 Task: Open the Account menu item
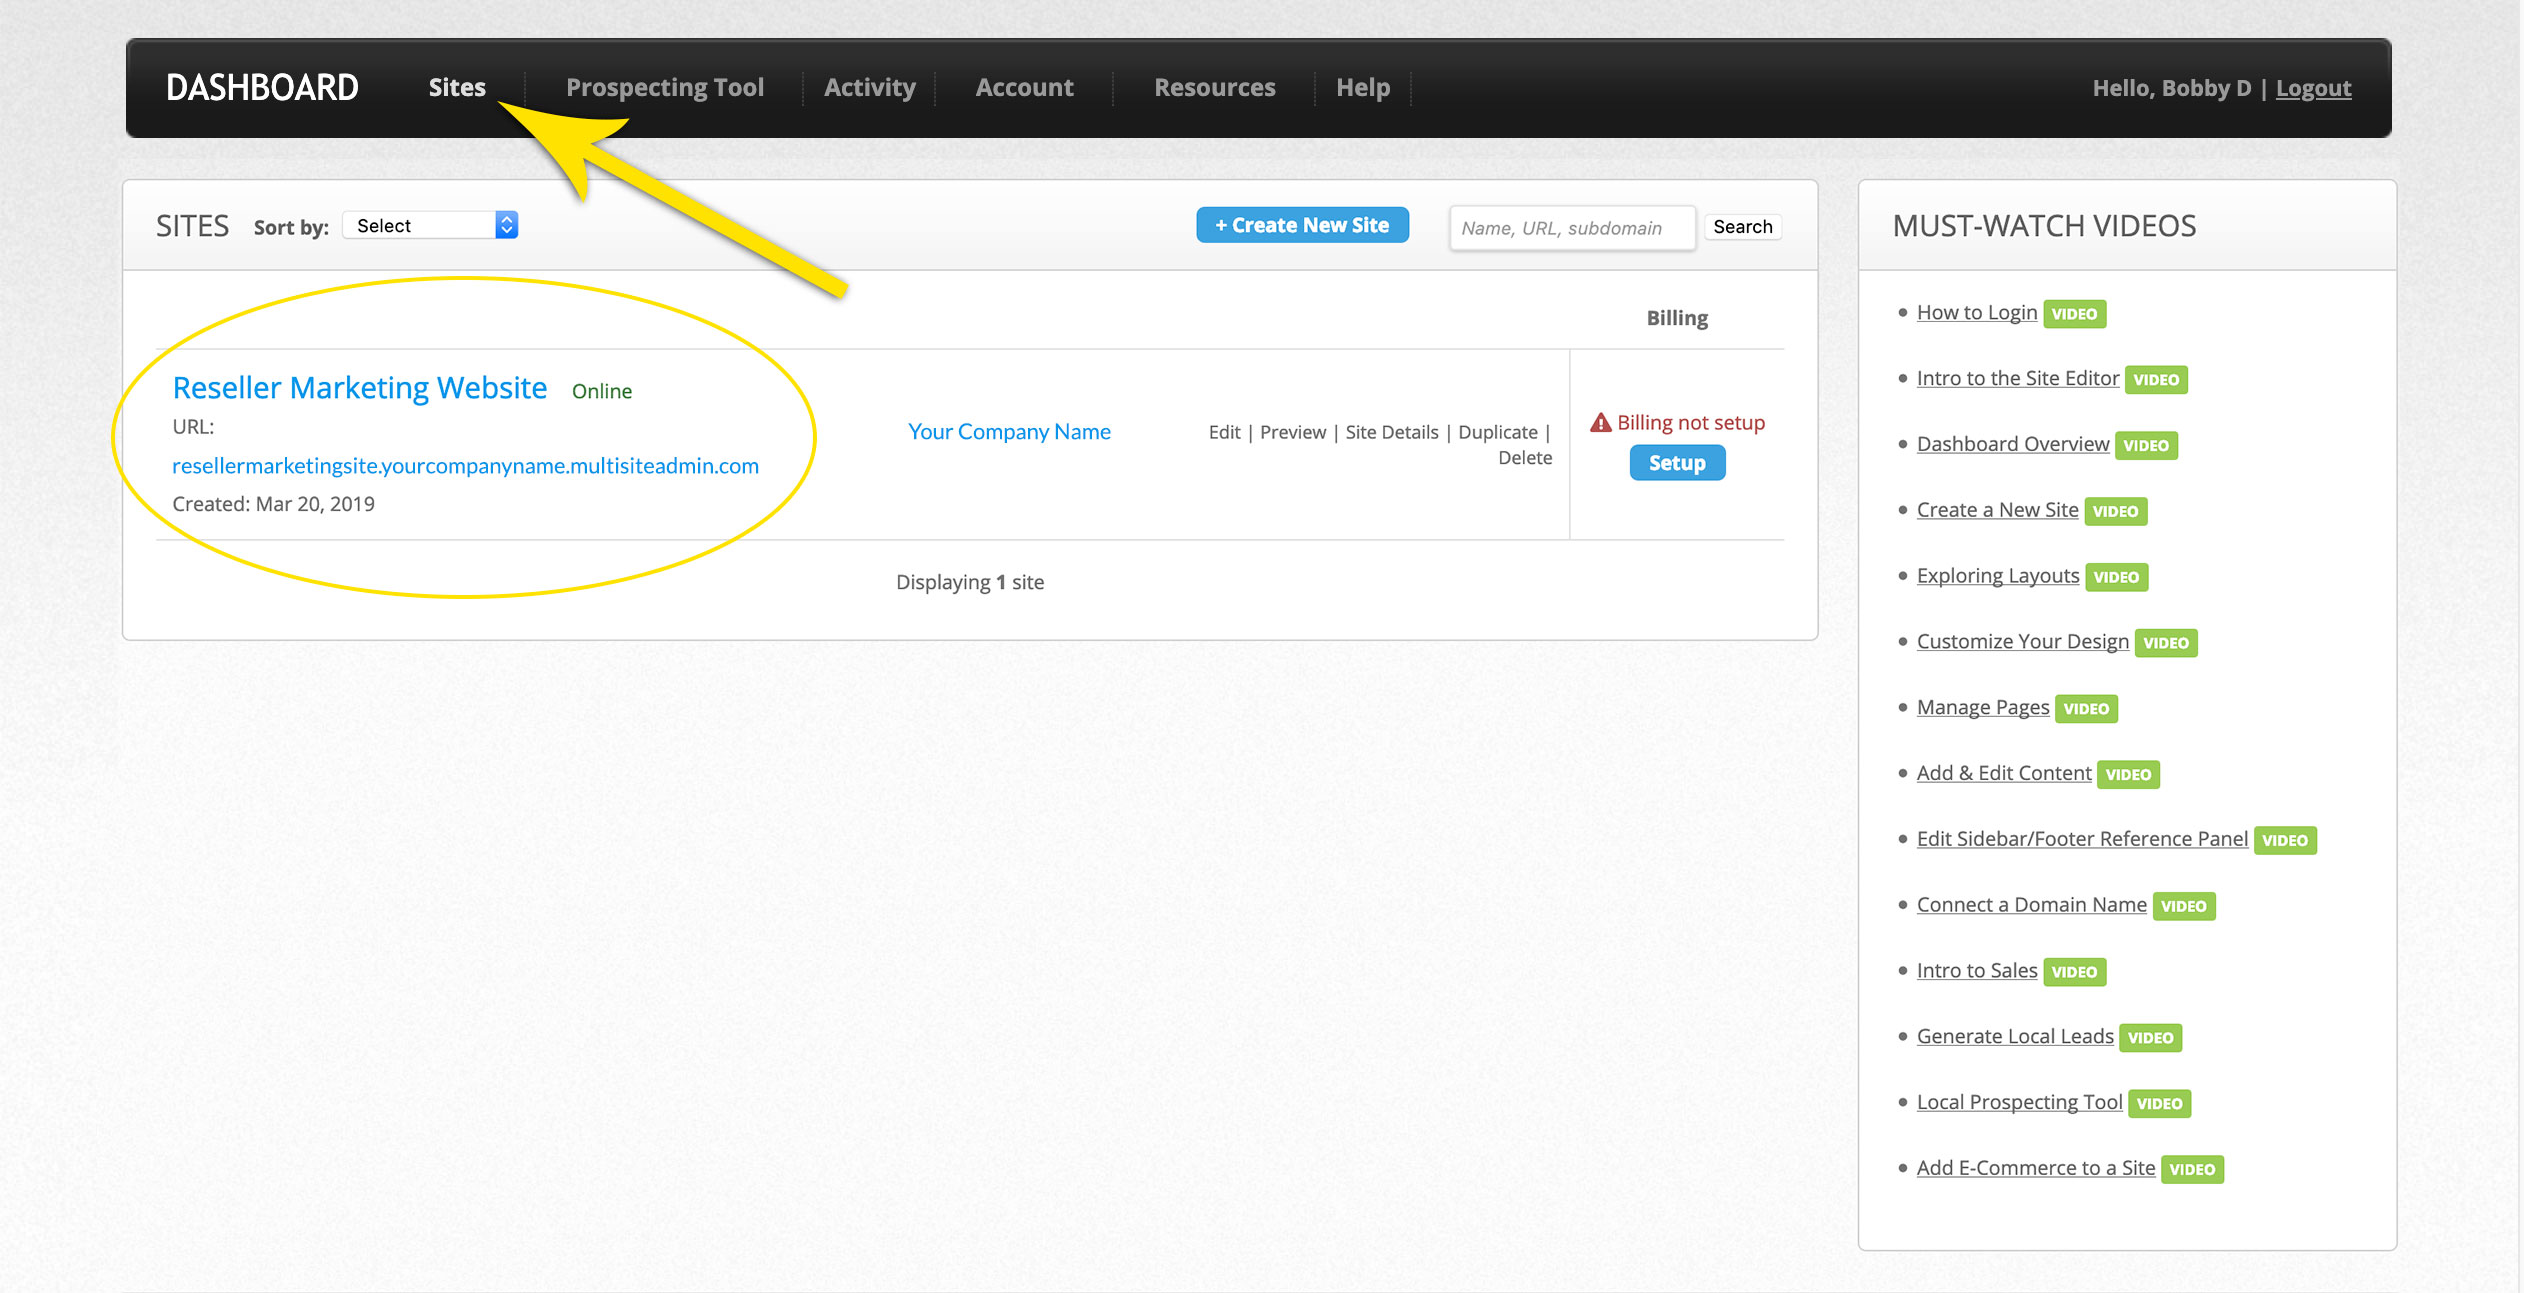[1024, 88]
